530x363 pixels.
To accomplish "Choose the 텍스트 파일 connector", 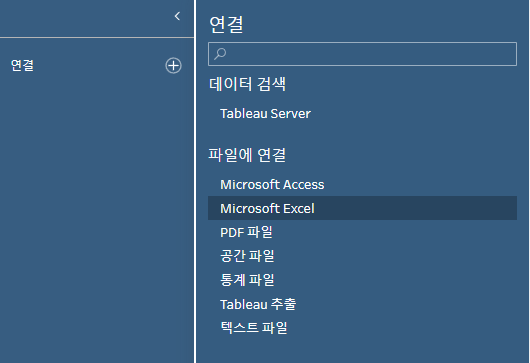I will tap(254, 328).
